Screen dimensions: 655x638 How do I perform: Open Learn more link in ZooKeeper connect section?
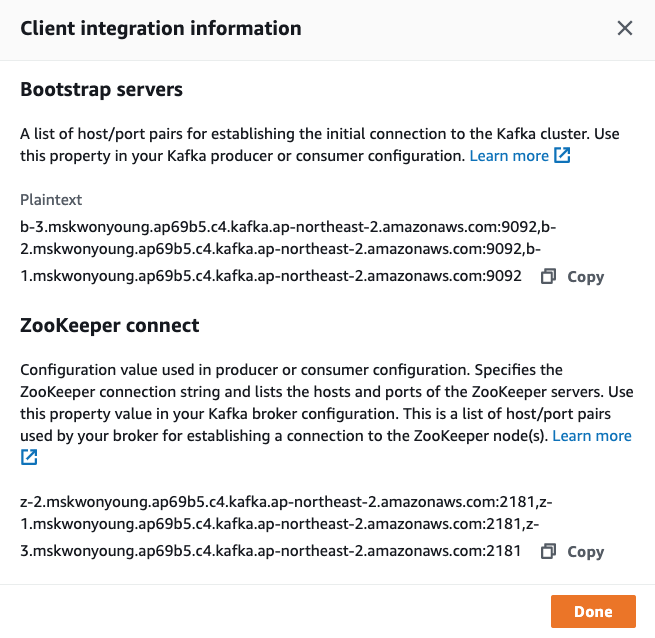(592, 436)
